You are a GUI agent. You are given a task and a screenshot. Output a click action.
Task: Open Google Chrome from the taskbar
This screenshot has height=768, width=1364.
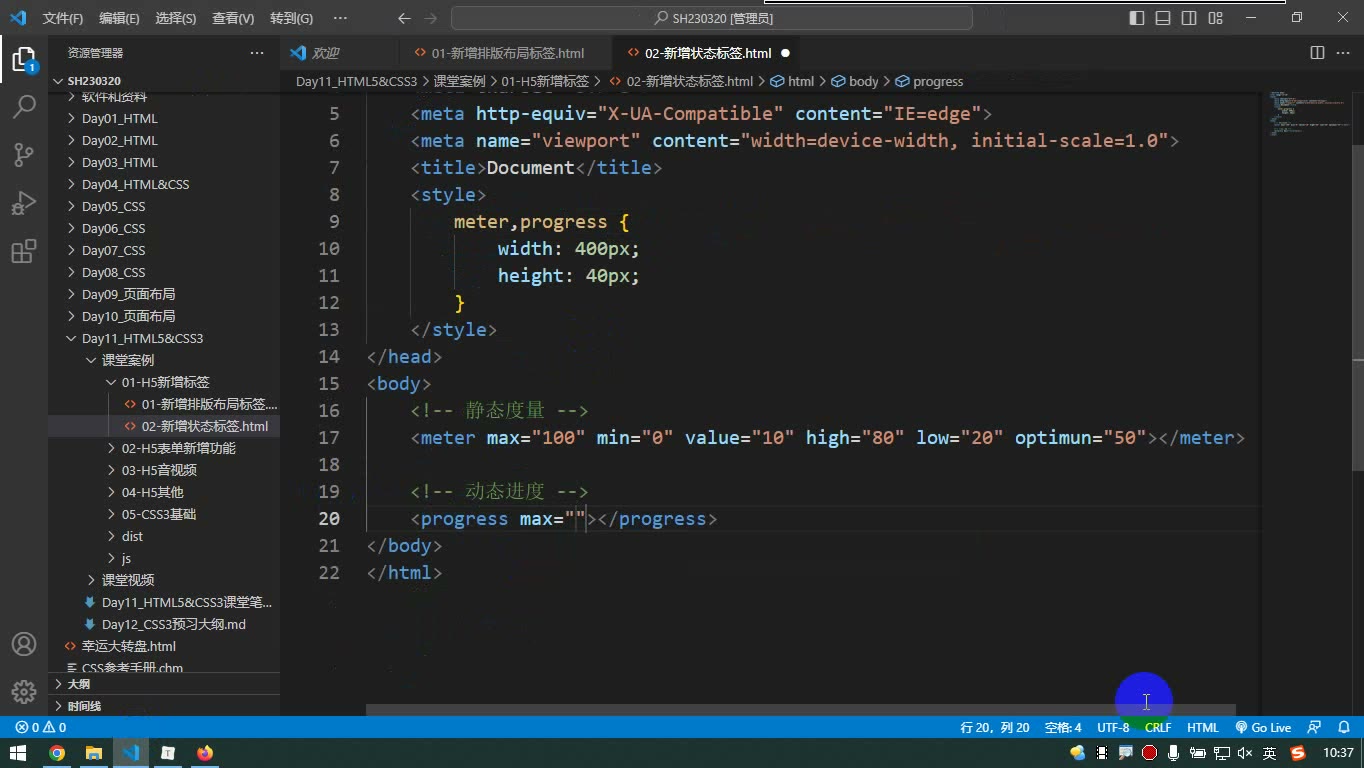tap(57, 753)
